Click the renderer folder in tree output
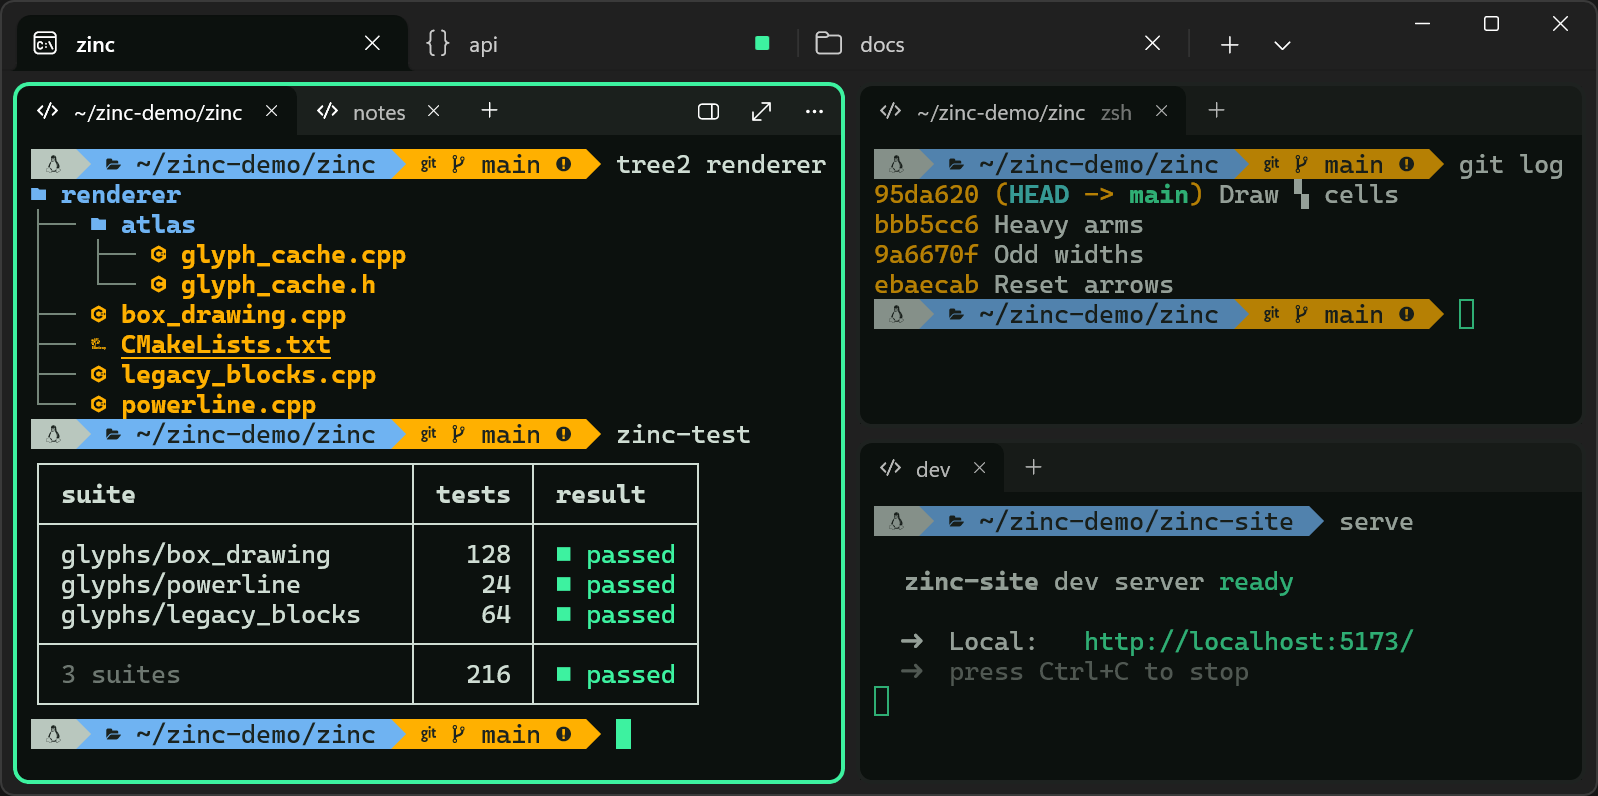This screenshot has width=1598, height=796. coord(120,194)
